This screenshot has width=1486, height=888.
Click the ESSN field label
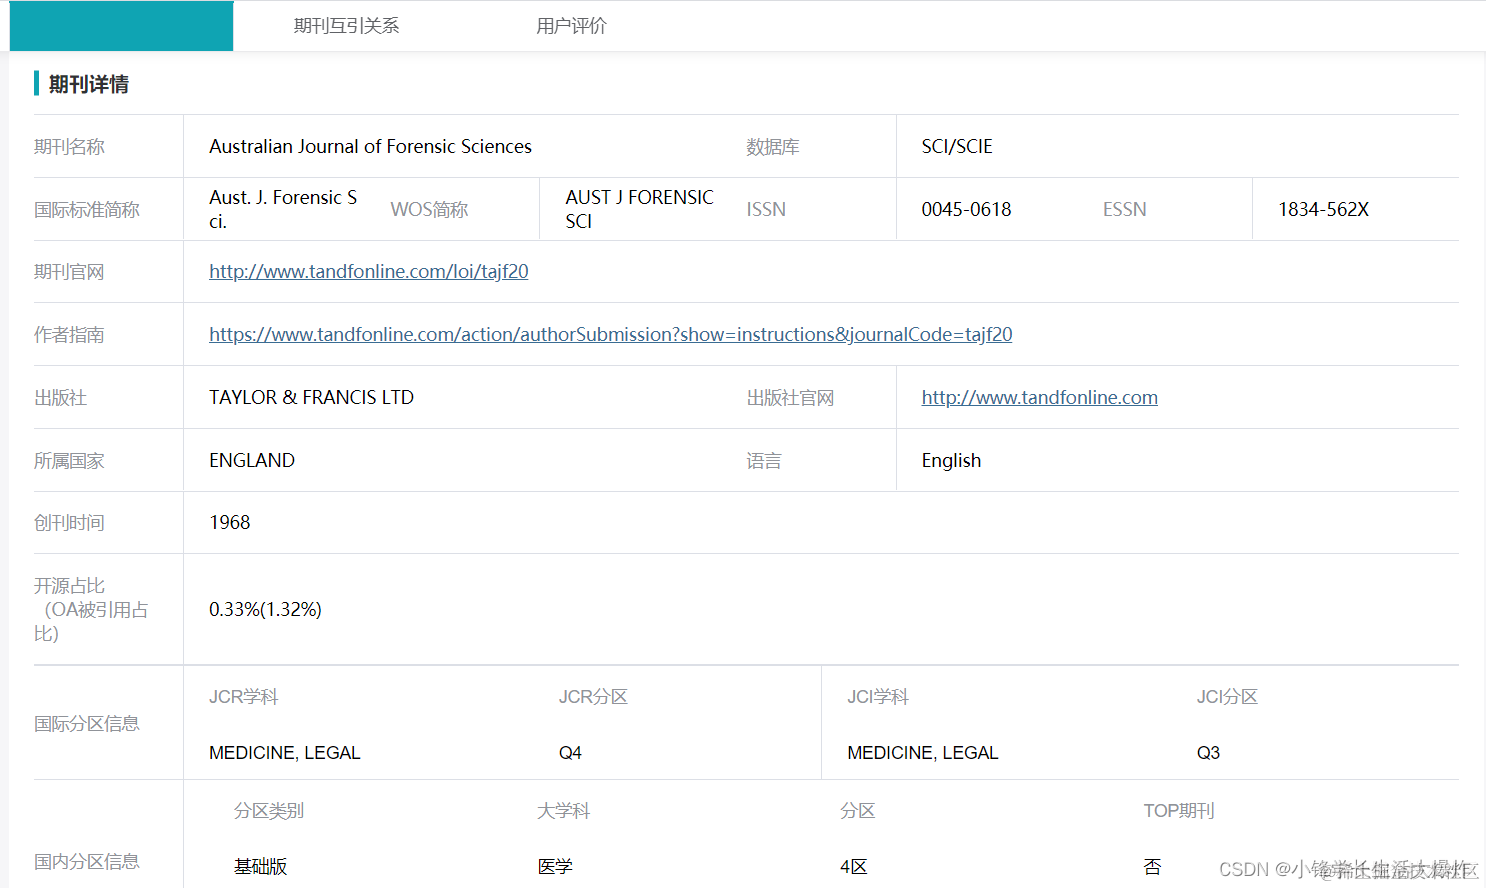(1124, 209)
